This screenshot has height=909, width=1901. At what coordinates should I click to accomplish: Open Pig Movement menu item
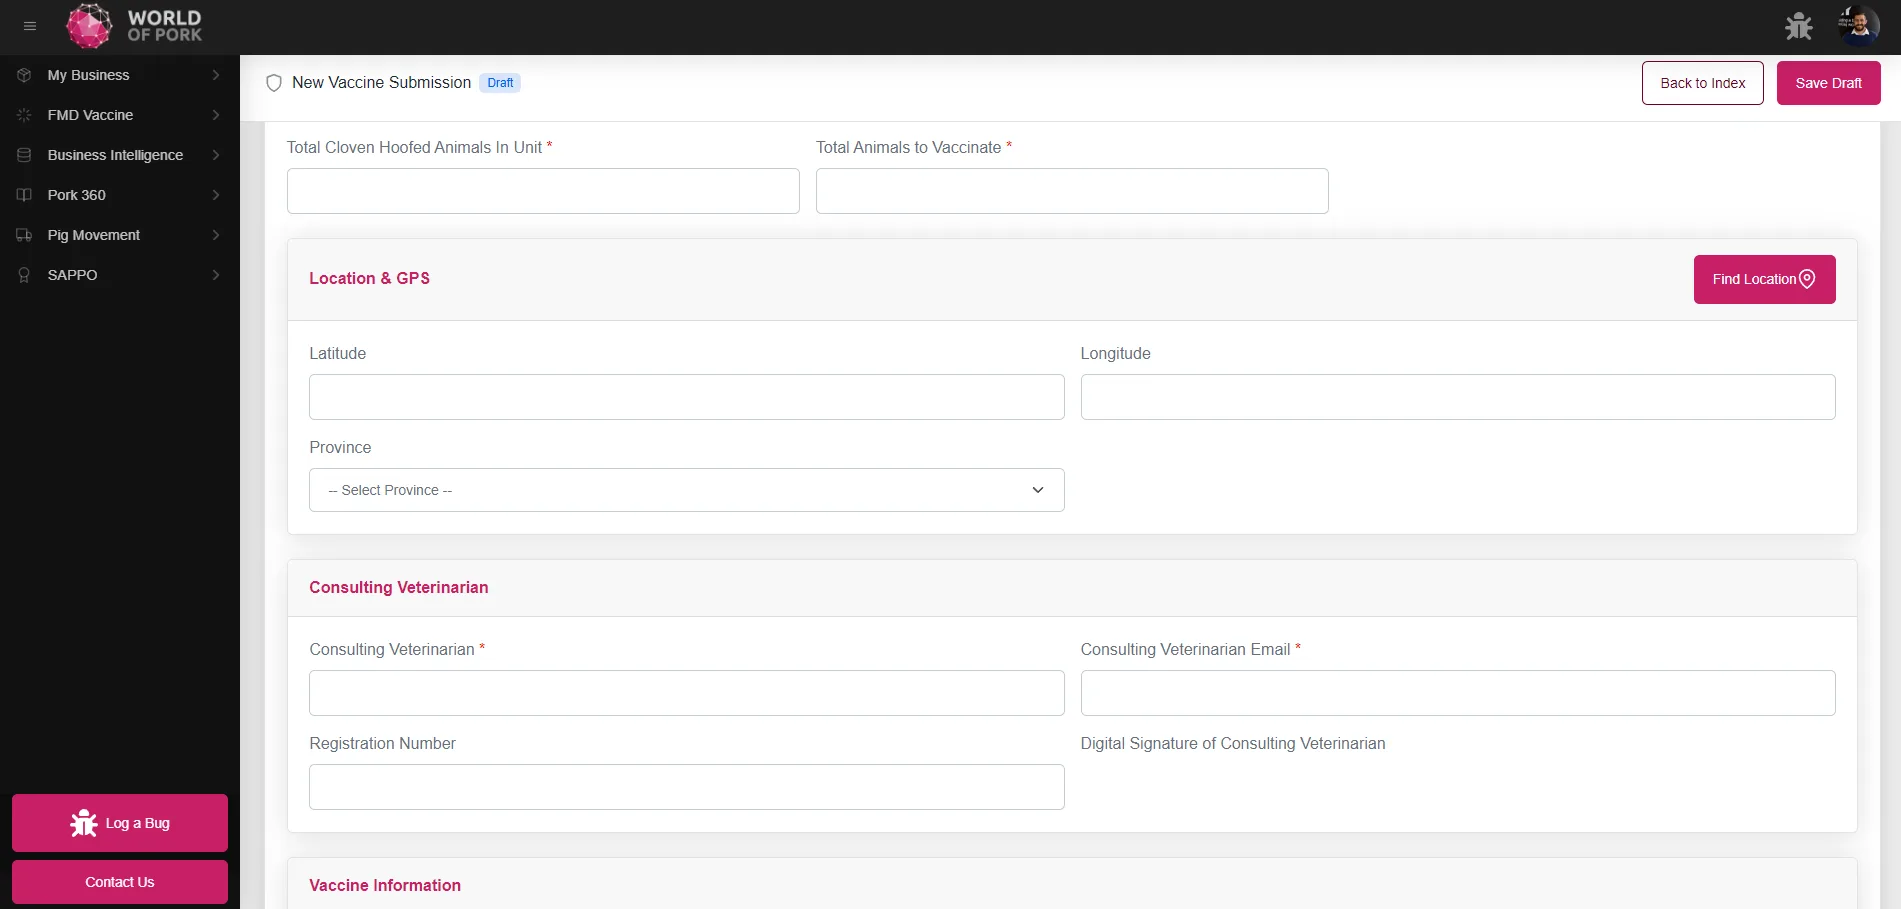120,235
